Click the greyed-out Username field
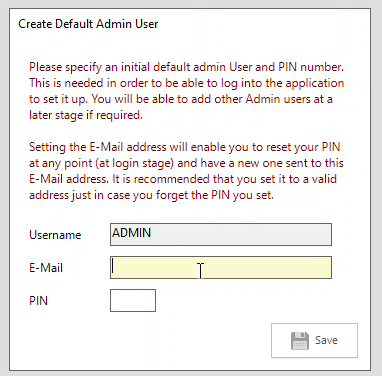 [x=221, y=234]
